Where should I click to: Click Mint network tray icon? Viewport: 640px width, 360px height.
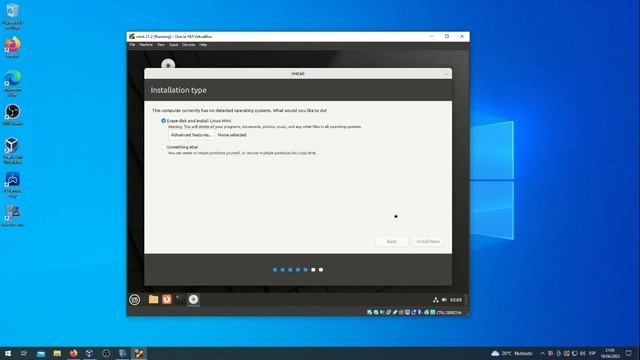436,300
